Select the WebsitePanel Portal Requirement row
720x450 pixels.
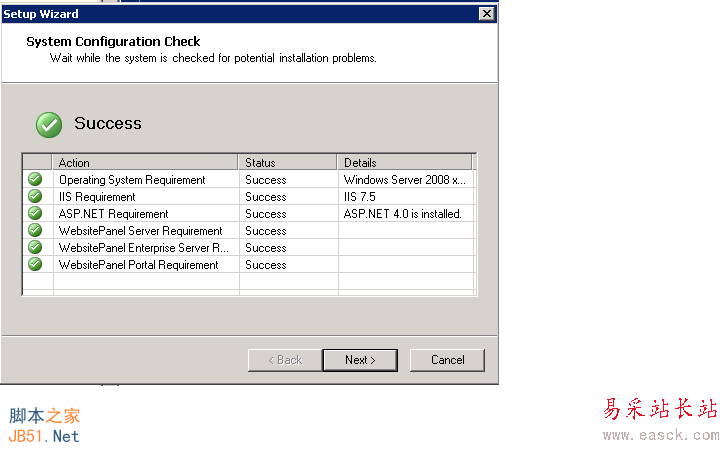coord(248,265)
